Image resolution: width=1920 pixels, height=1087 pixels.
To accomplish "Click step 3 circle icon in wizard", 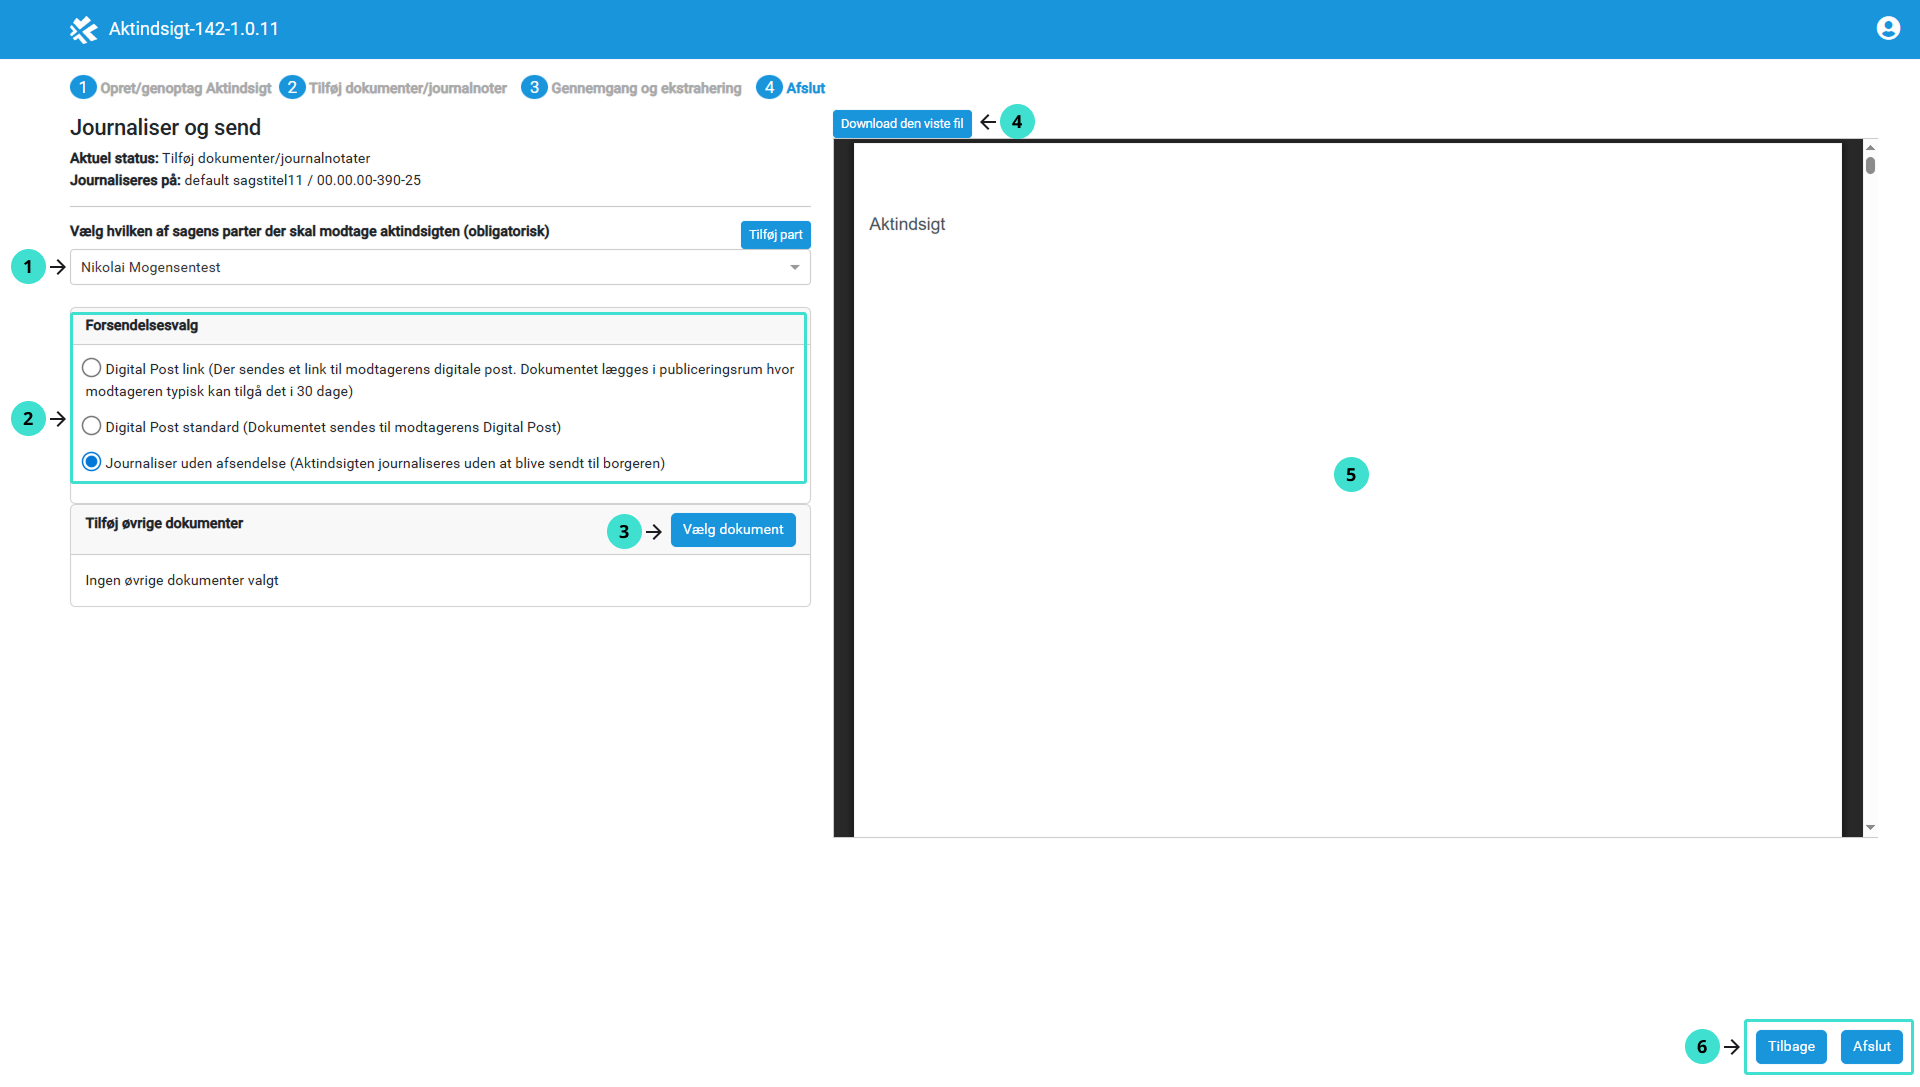I will pos(534,88).
